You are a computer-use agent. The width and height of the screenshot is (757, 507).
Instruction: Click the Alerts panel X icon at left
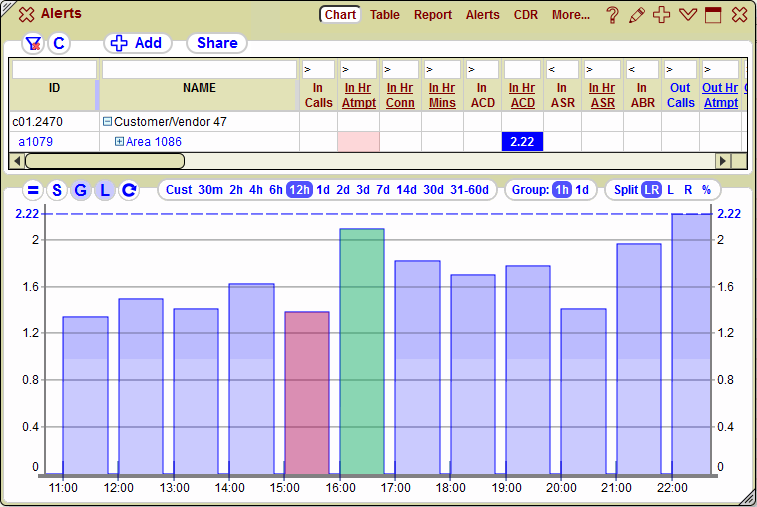click(x=27, y=14)
